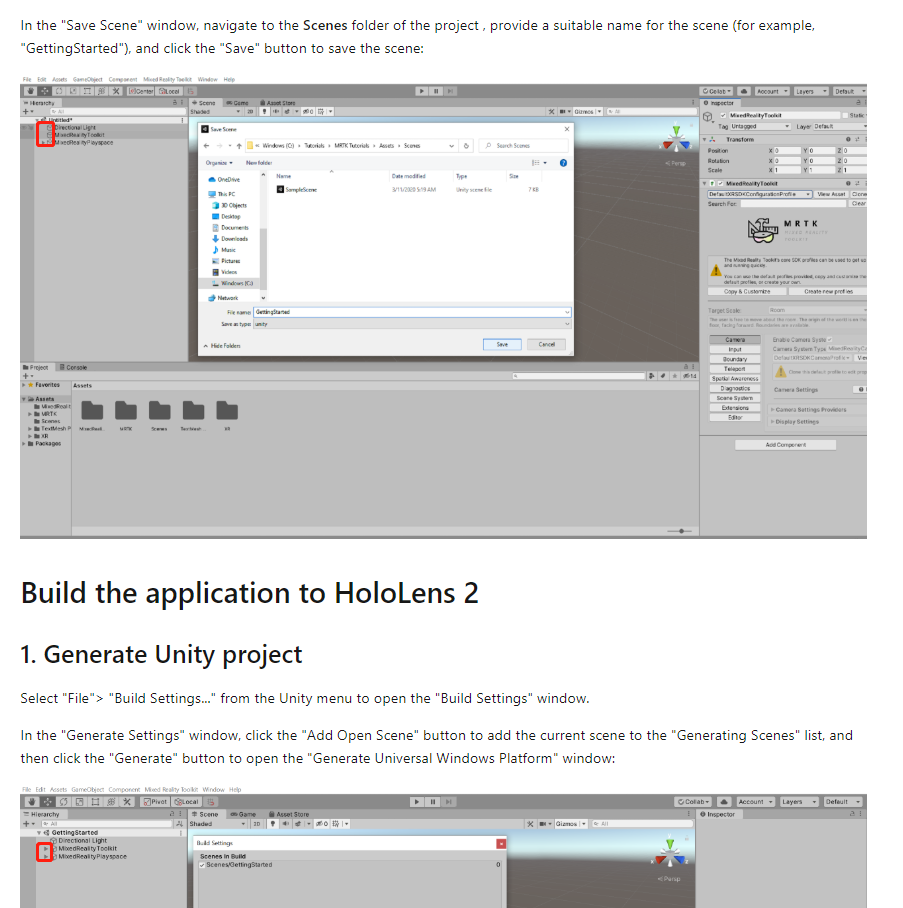Select the Move tool in Save Scene screenshot

(45, 91)
